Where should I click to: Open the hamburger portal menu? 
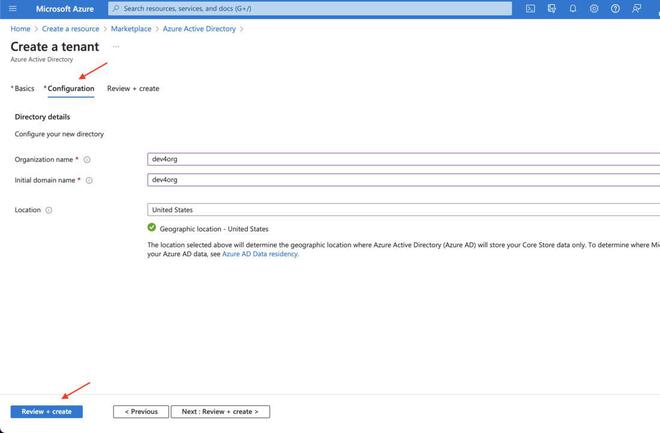point(13,8)
